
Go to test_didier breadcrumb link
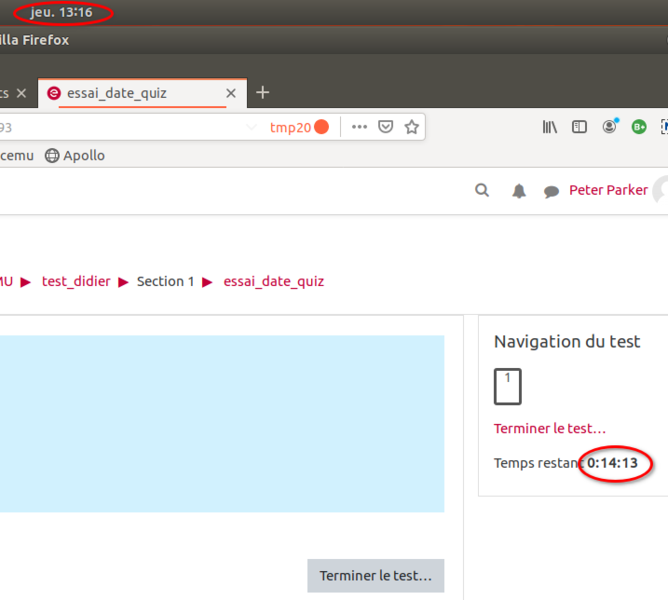pyautogui.click(x=76, y=281)
